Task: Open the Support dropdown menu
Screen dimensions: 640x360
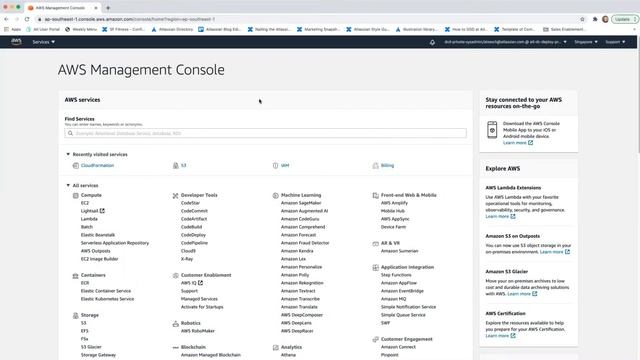Action: click(615, 42)
